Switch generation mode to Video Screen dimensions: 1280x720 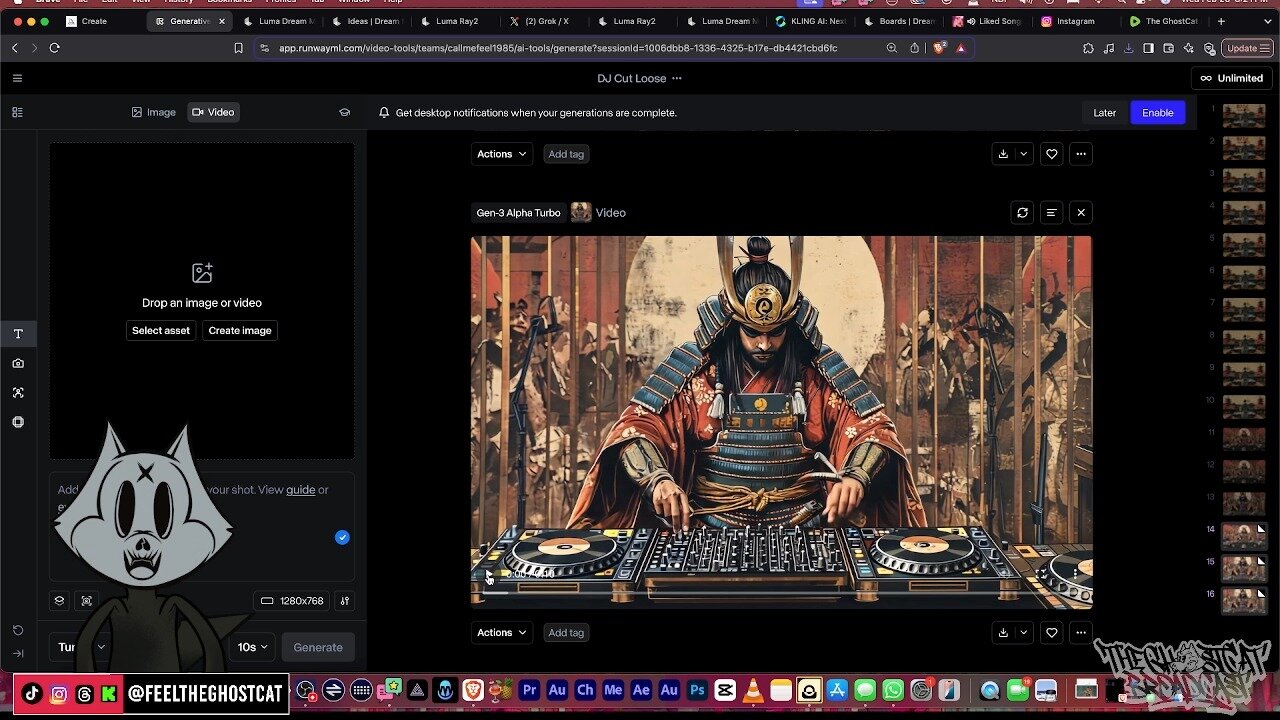(213, 112)
